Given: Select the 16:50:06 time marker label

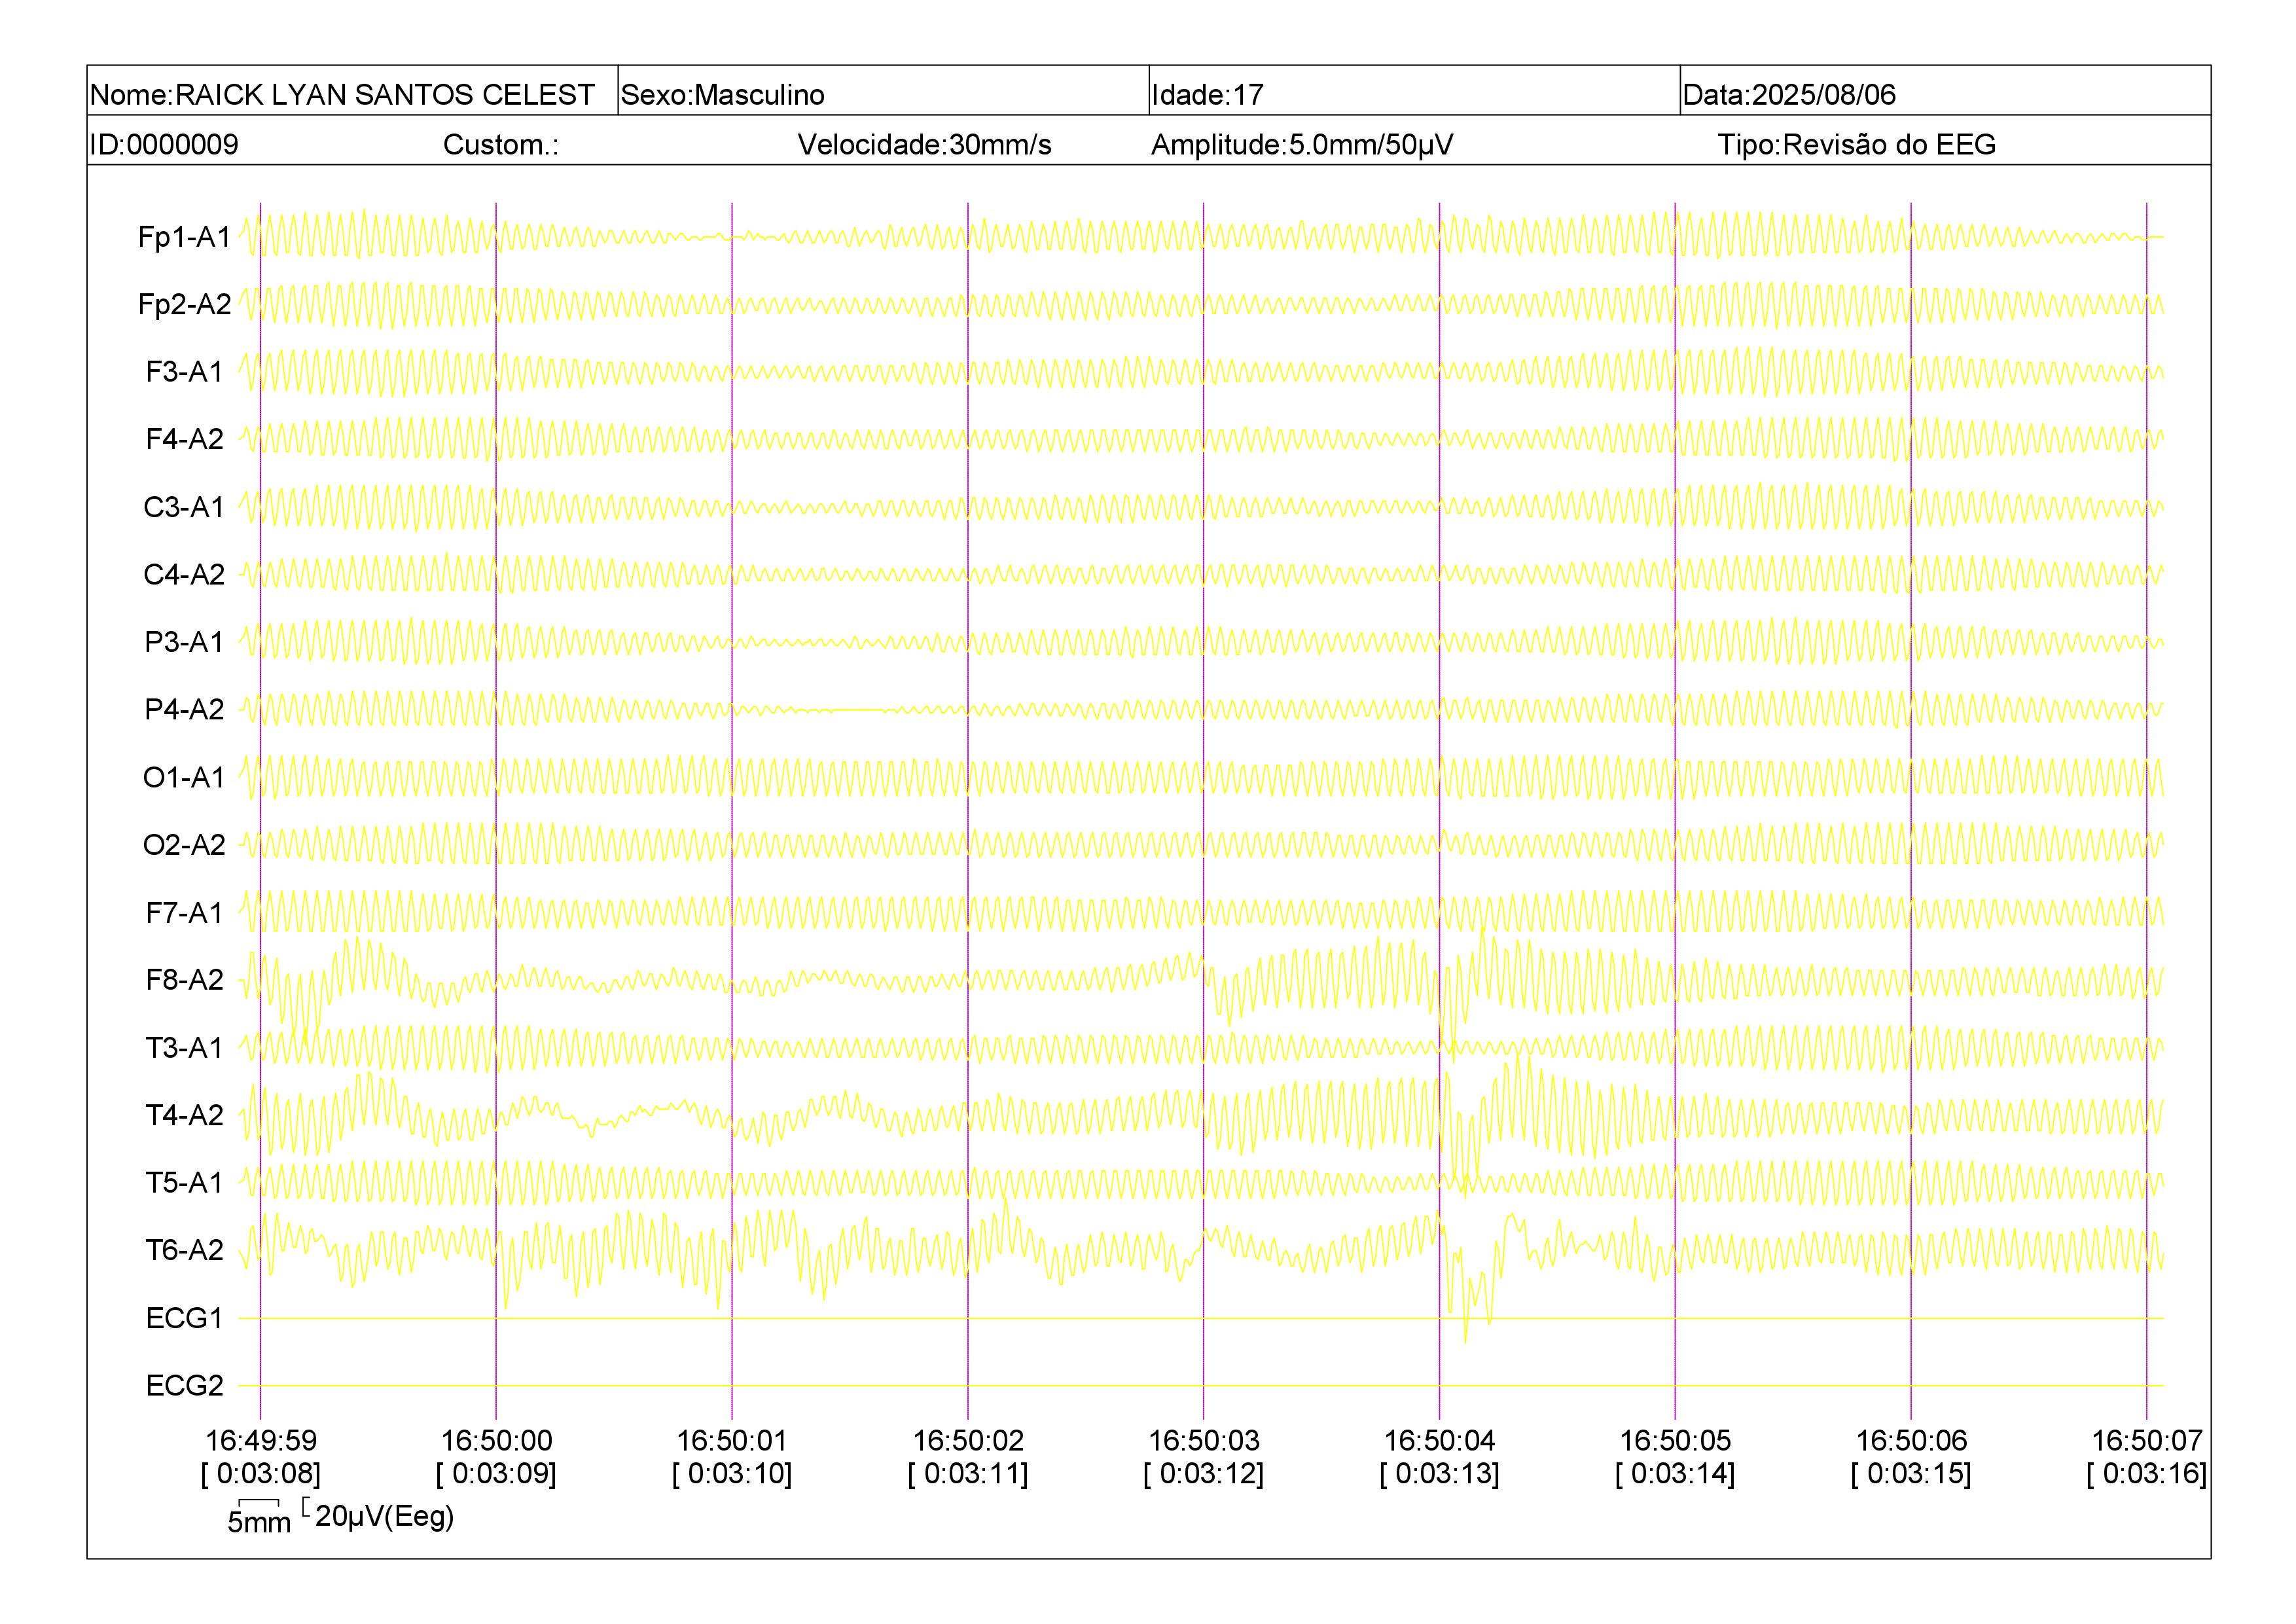Looking at the screenshot, I should point(1911,1441).
